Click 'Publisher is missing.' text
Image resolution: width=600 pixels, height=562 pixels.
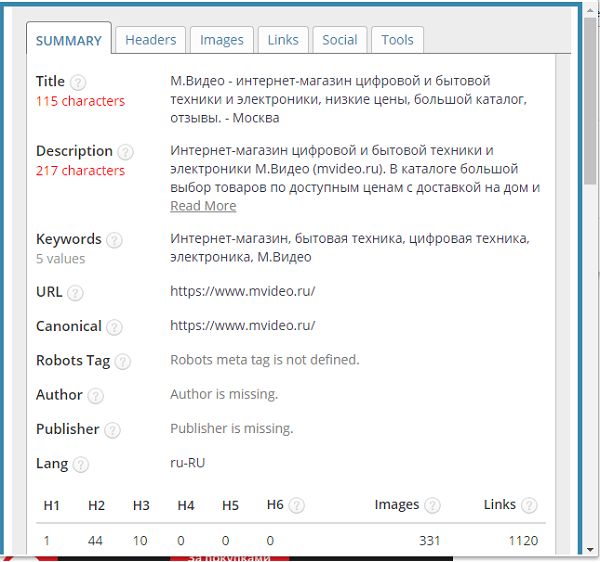(232, 428)
